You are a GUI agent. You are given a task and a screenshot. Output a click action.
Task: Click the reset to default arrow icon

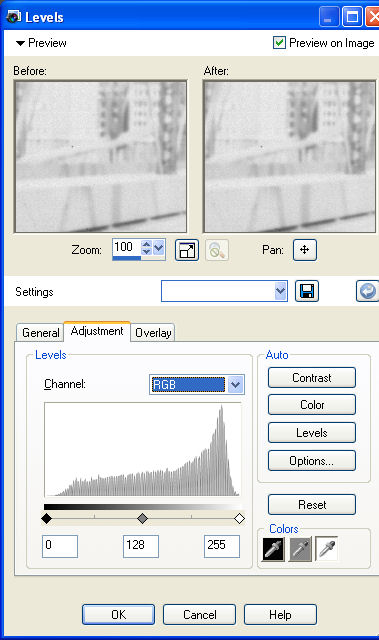[368, 291]
